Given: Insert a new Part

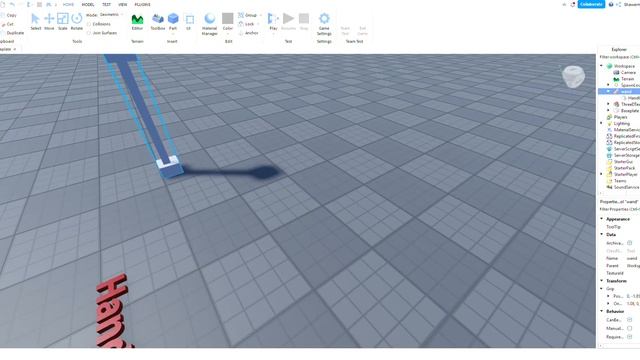Looking at the screenshot, I should (x=173, y=21).
